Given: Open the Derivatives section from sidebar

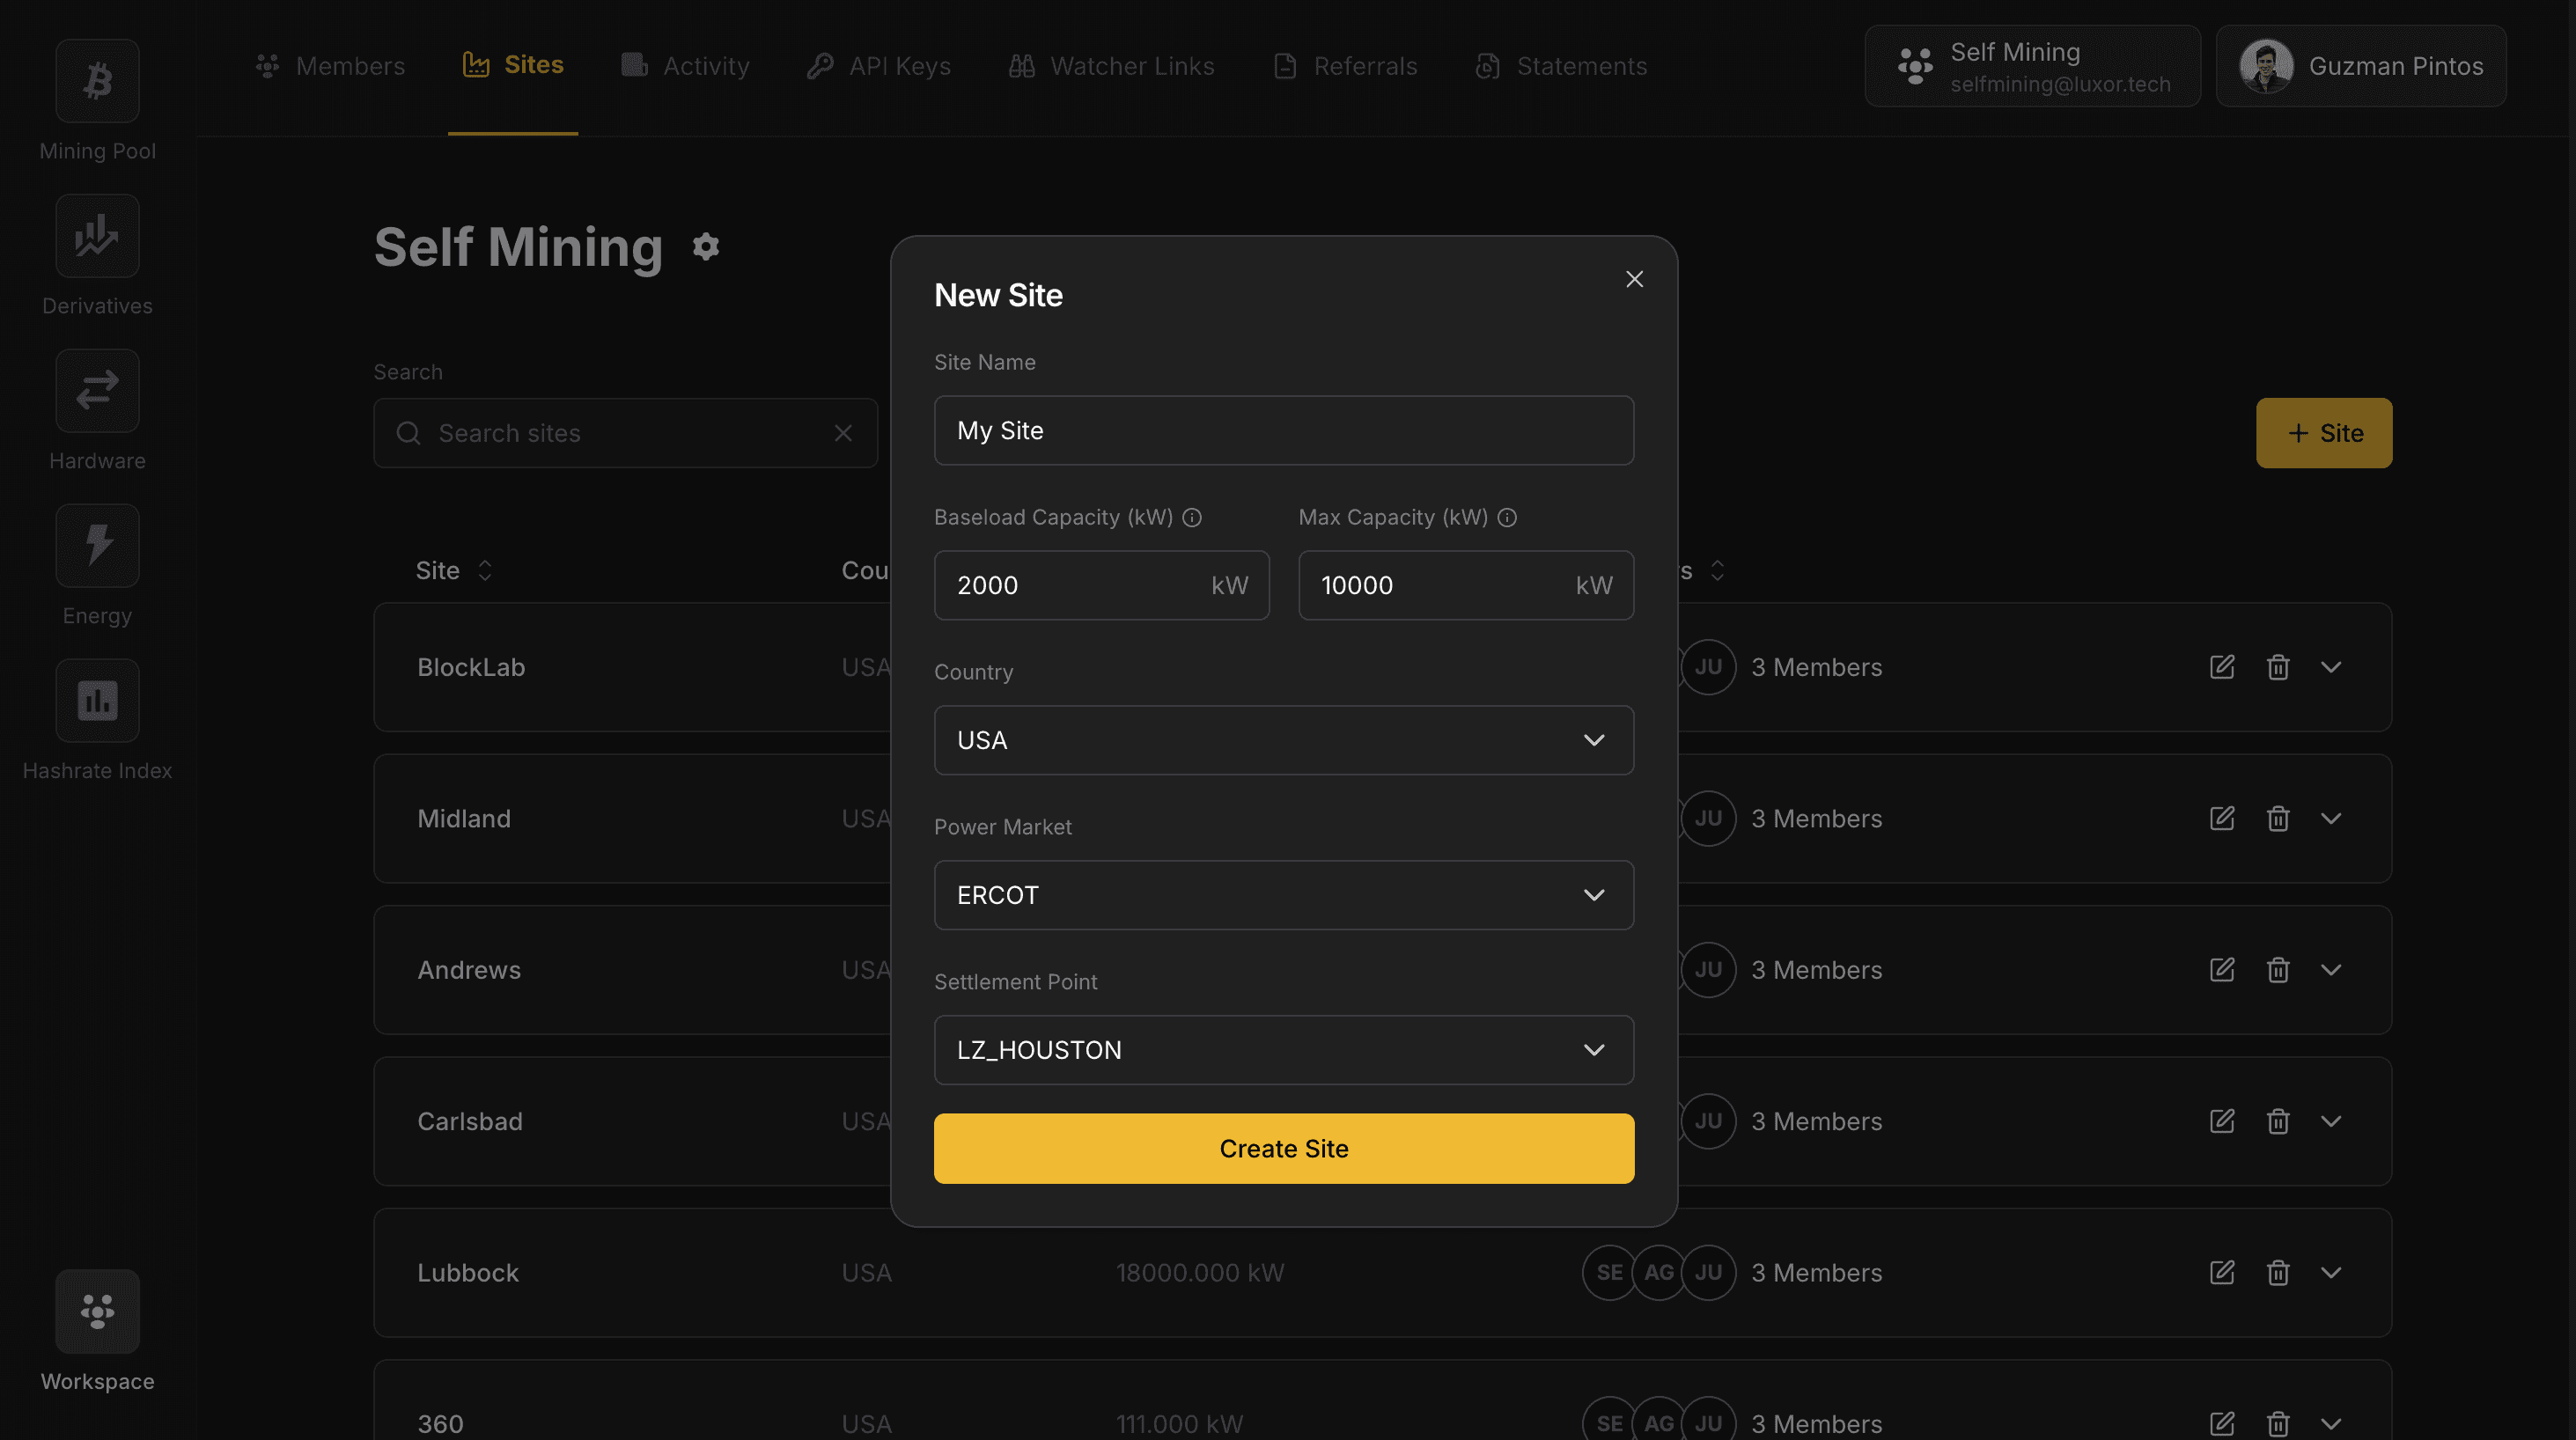Looking at the screenshot, I should pyautogui.click(x=96, y=236).
